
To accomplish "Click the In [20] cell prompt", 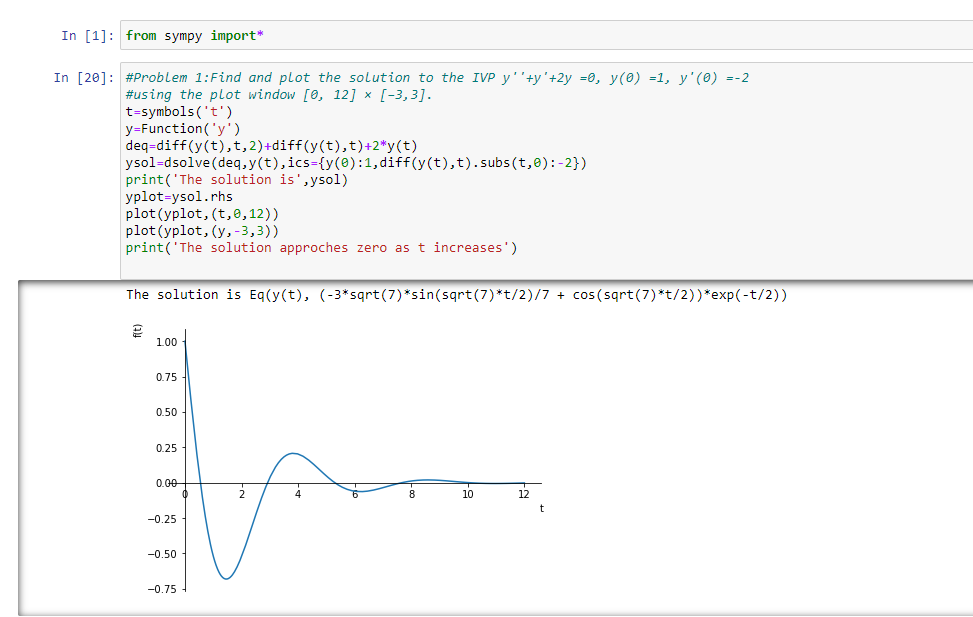I will 83,77.
